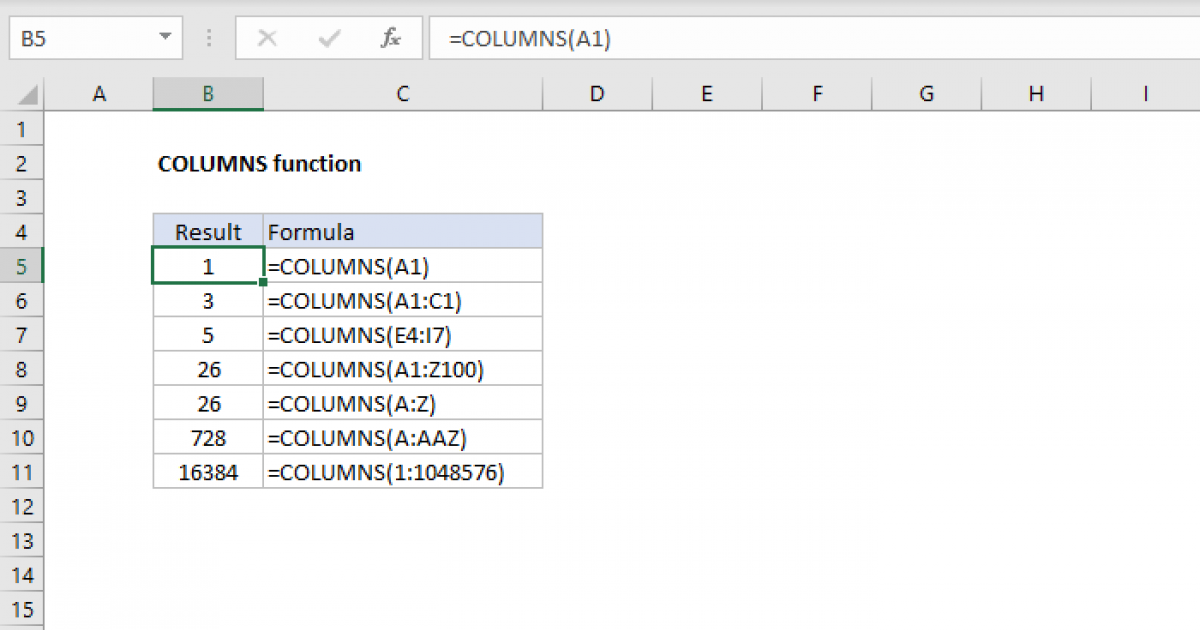Select row 5 header

(23, 267)
